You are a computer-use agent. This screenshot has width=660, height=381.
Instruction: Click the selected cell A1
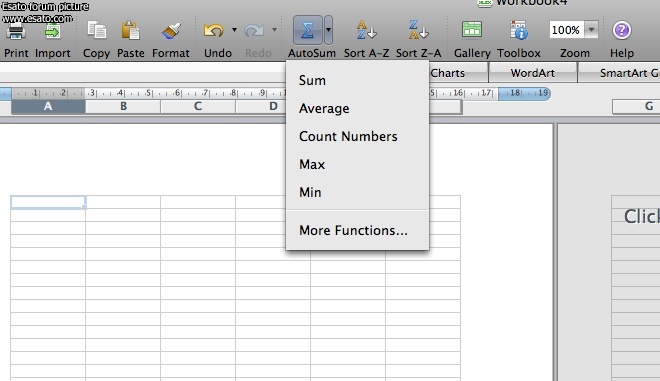pyautogui.click(x=48, y=202)
